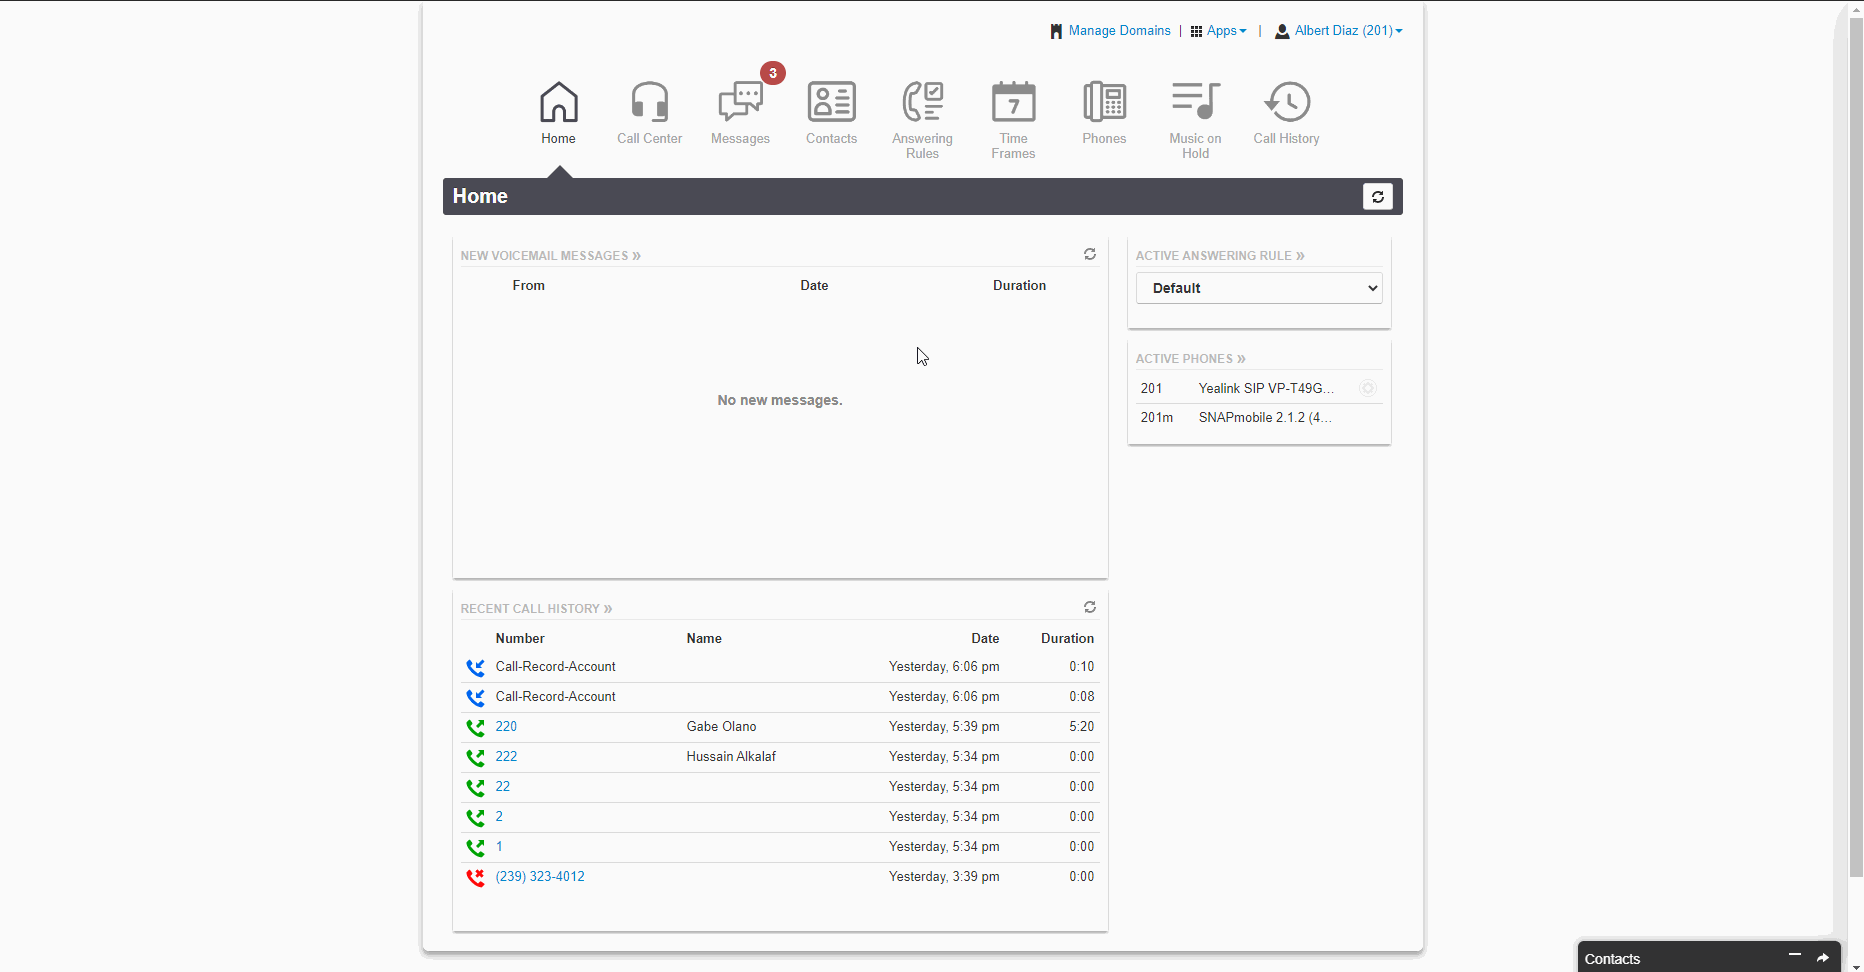Viewport: 1864px width, 972px height.
Task: Refresh the Recent Call History panel
Action: pyautogui.click(x=1090, y=607)
